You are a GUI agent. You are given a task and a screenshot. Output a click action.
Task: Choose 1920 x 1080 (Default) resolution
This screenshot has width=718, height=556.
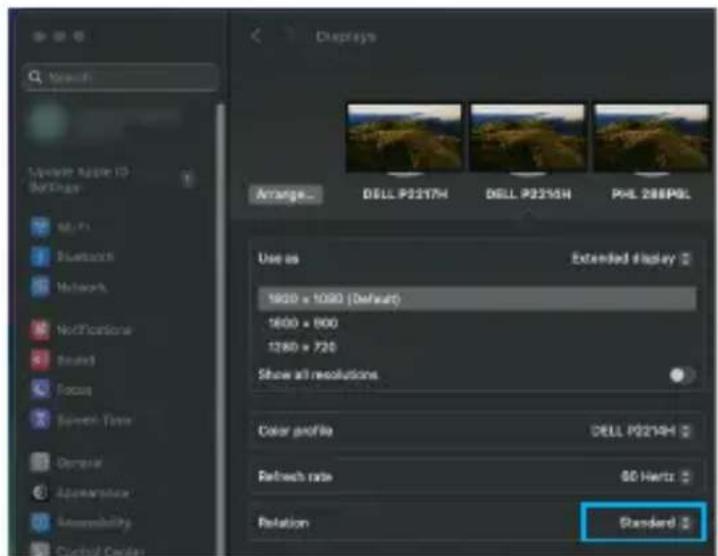pyautogui.click(x=477, y=299)
